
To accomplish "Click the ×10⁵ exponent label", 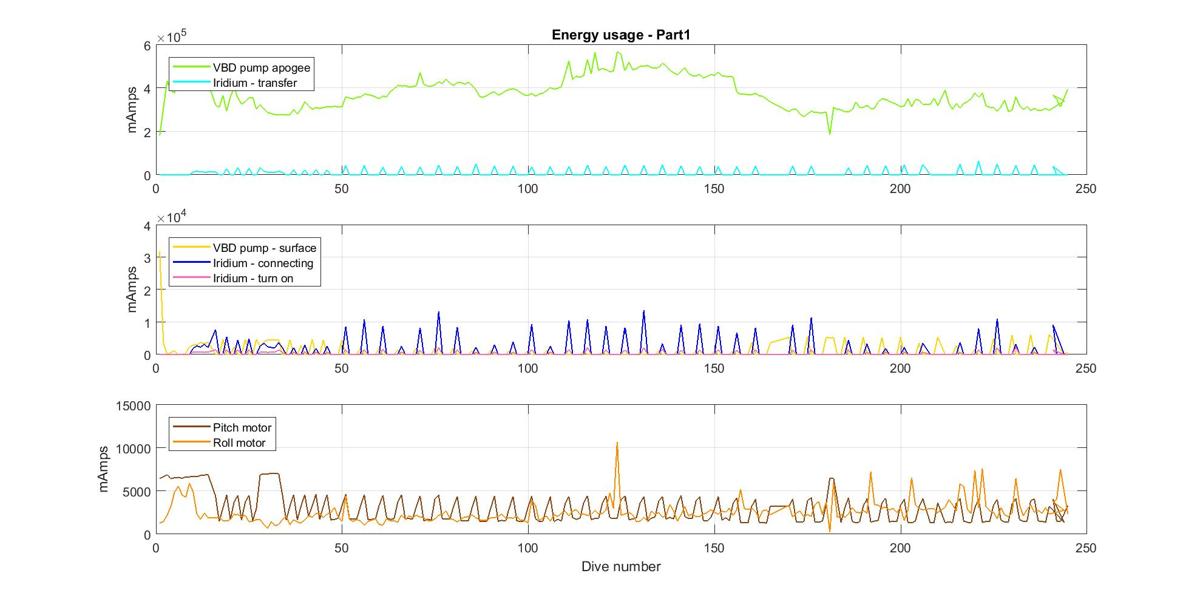I will (173, 36).
